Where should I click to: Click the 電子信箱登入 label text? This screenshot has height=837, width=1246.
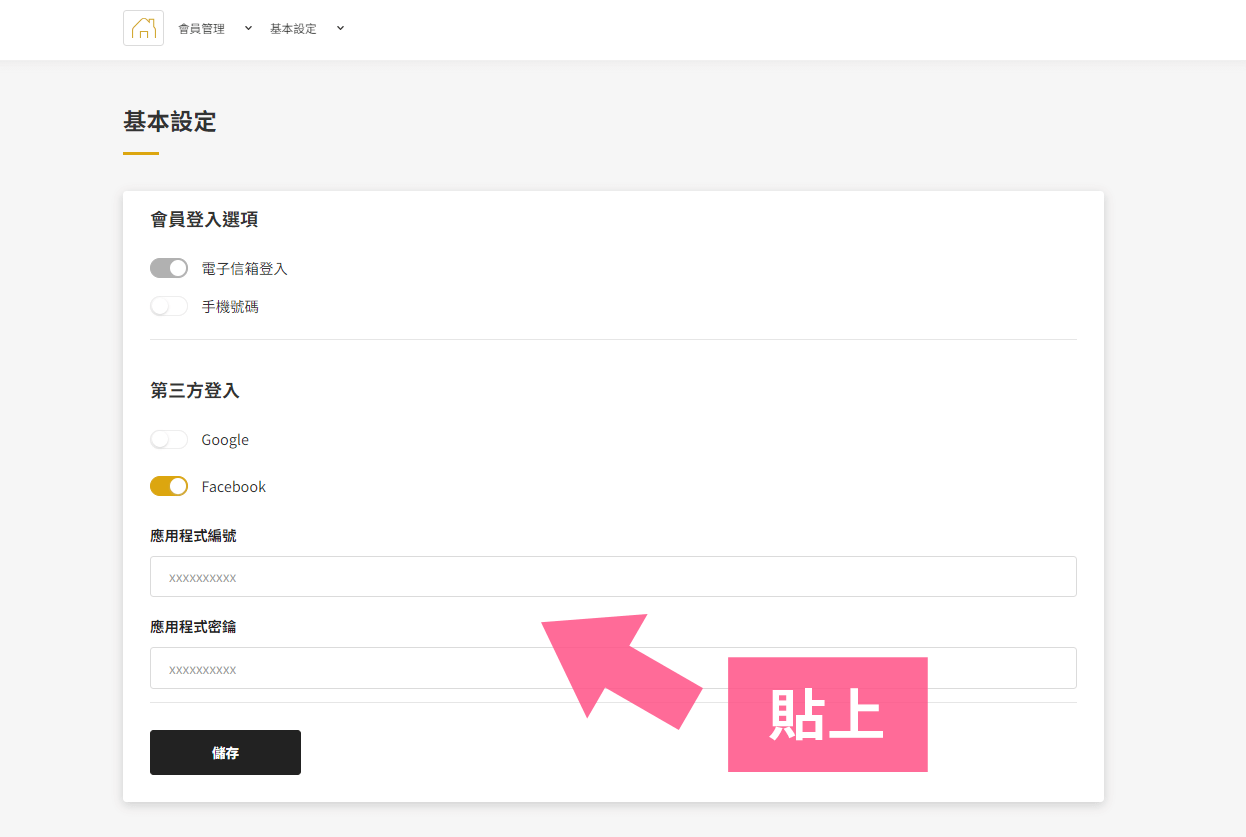[x=244, y=268]
